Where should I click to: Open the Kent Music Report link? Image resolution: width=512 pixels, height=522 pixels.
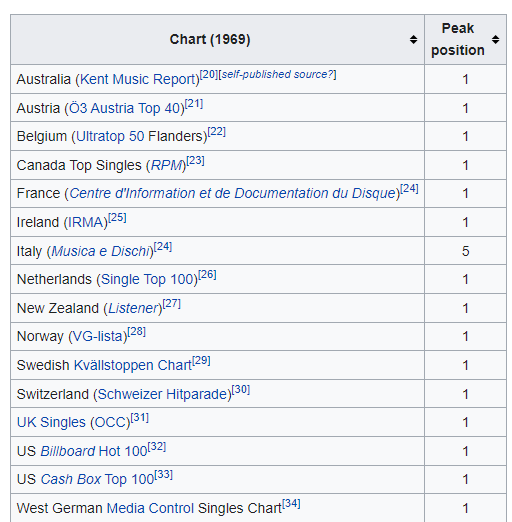point(137,79)
